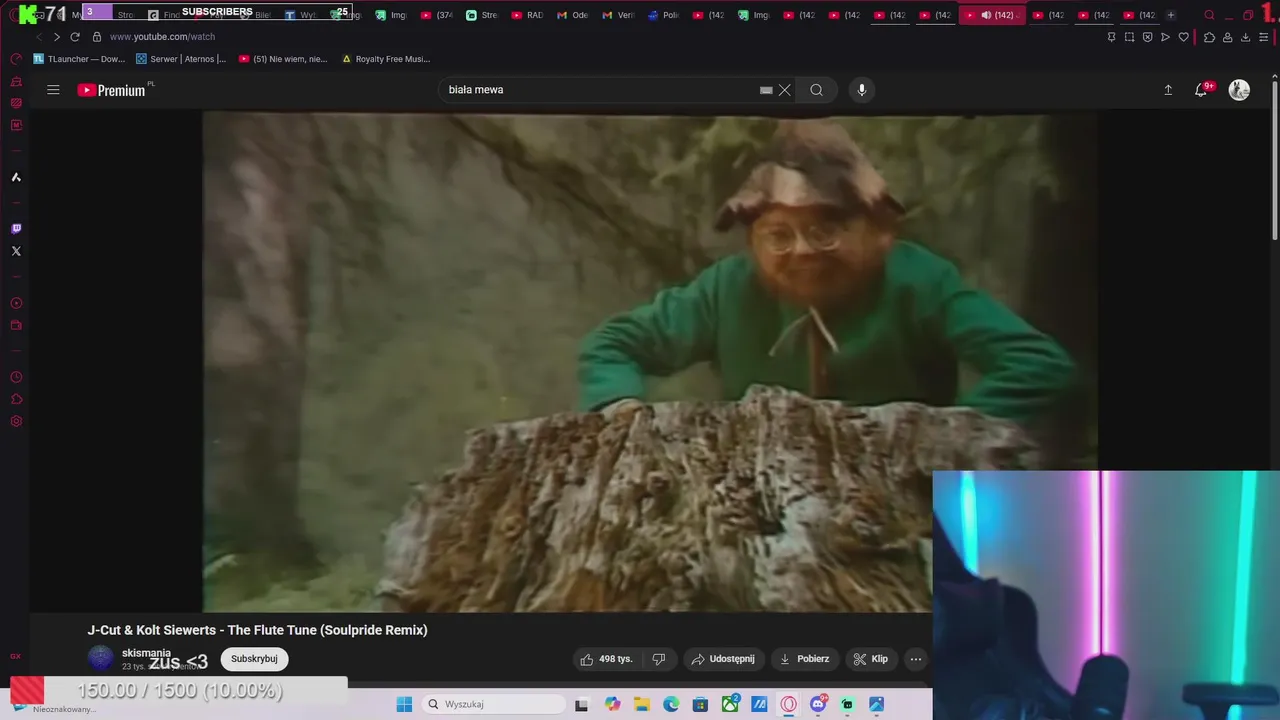
Task: Click the Udostępnij share button
Action: tap(724, 659)
